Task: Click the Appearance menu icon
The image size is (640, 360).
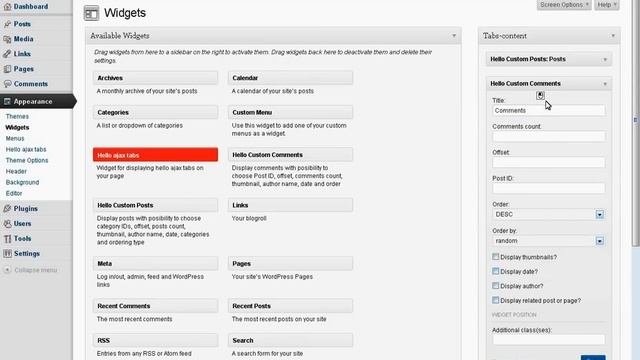Action: point(7,101)
